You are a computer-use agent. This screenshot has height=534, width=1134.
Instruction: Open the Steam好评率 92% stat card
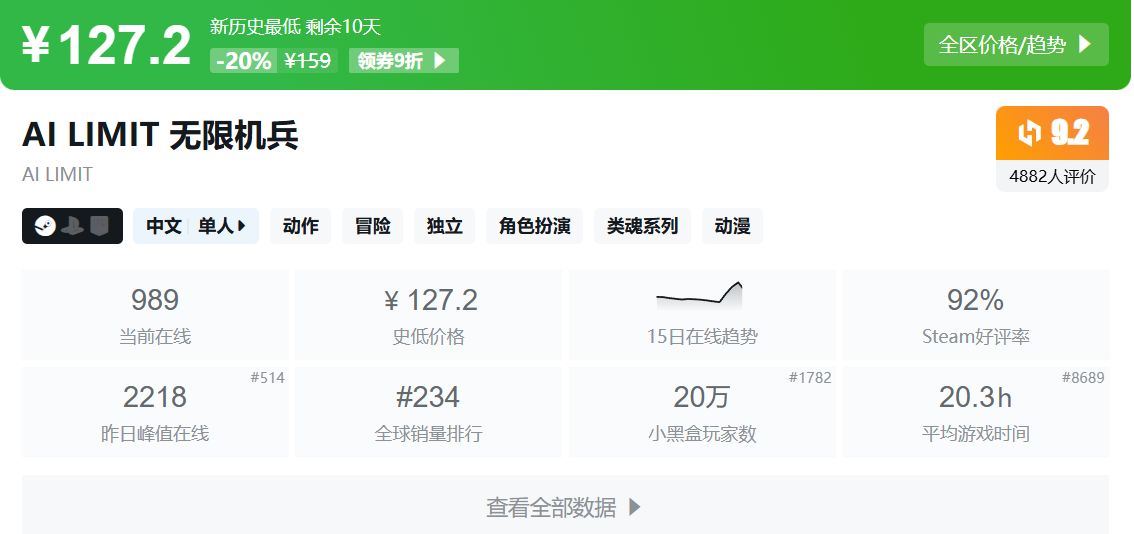[976, 315]
